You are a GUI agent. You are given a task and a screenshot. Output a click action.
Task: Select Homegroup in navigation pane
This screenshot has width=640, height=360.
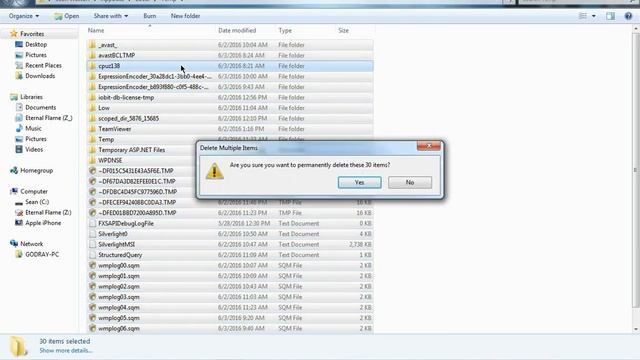pos(37,171)
